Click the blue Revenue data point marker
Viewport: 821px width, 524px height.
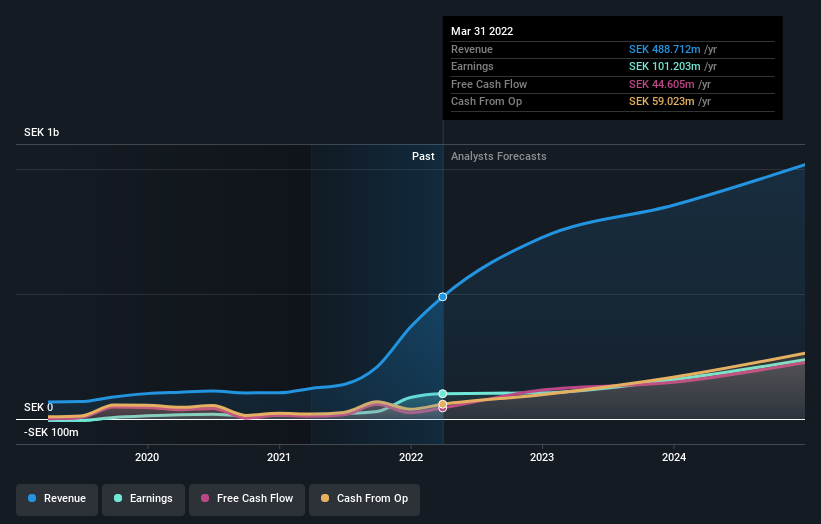tap(442, 297)
